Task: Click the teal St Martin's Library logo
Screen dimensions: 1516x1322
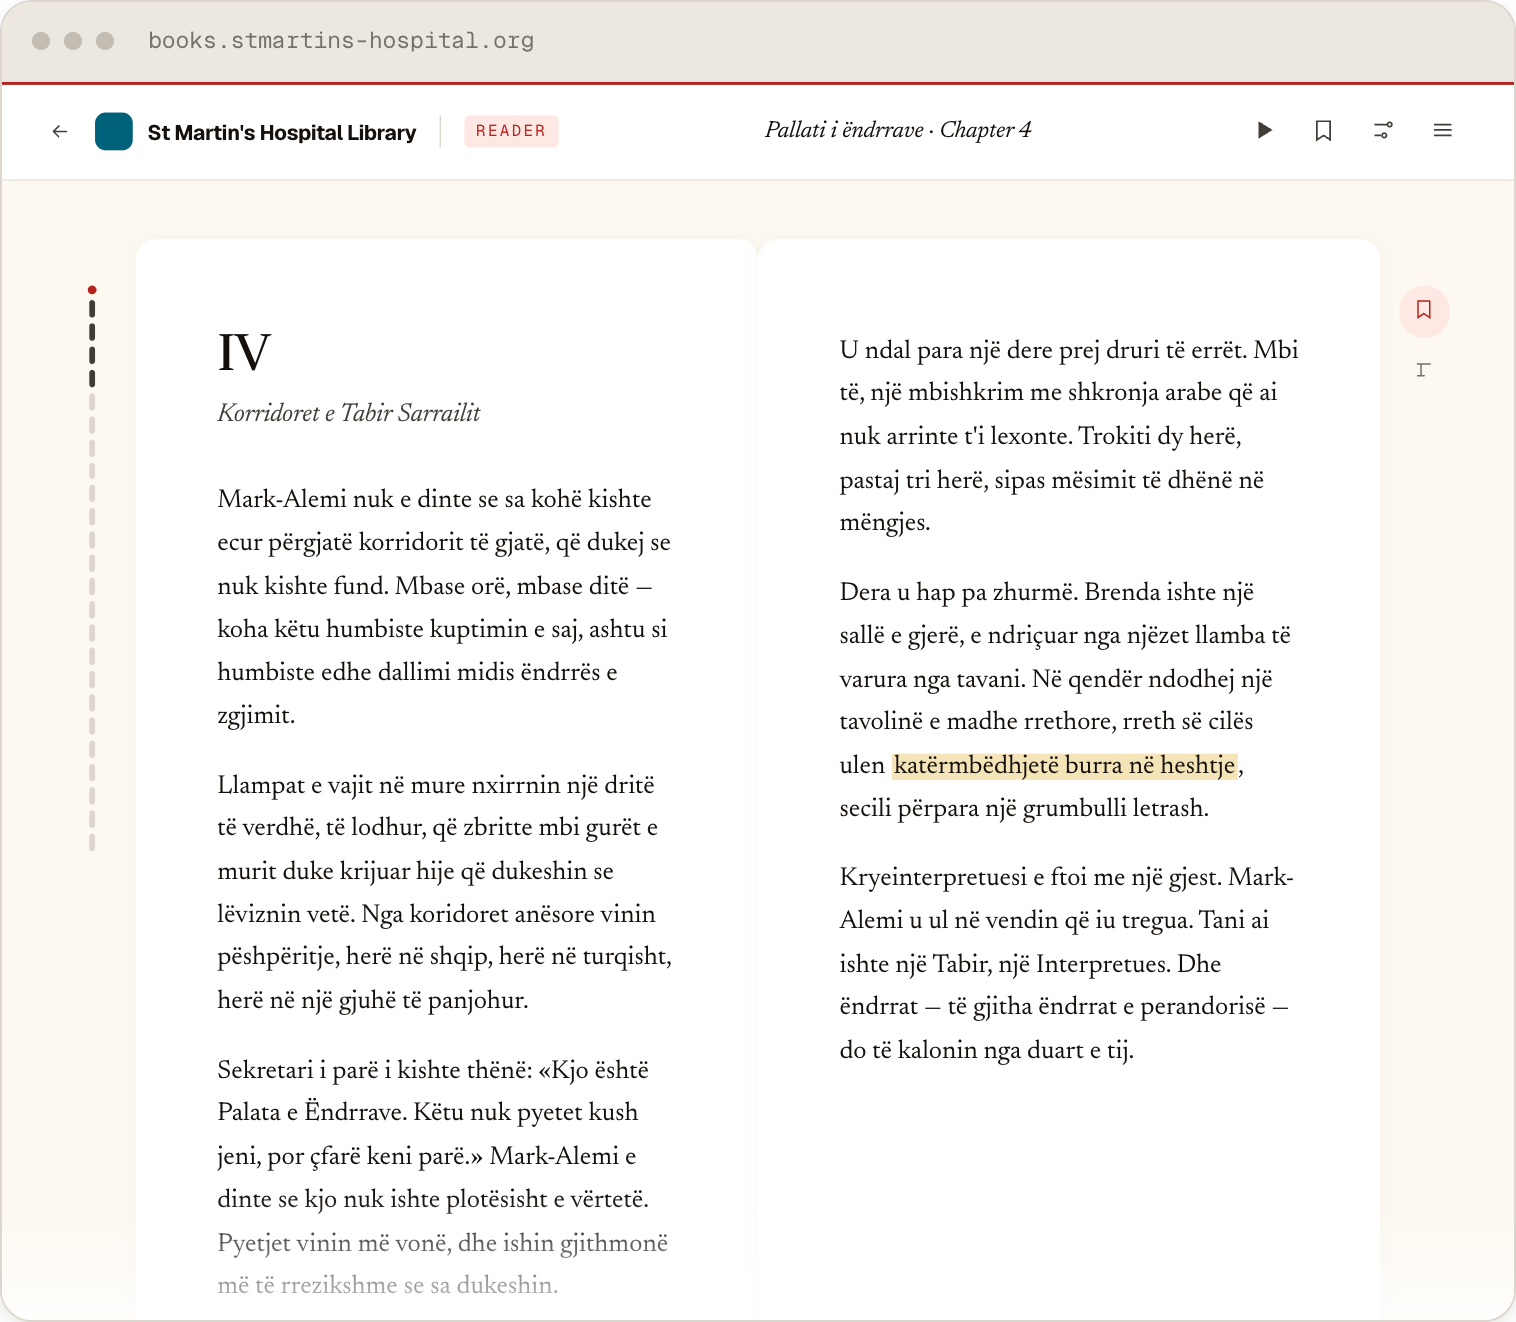Action: click(x=114, y=131)
